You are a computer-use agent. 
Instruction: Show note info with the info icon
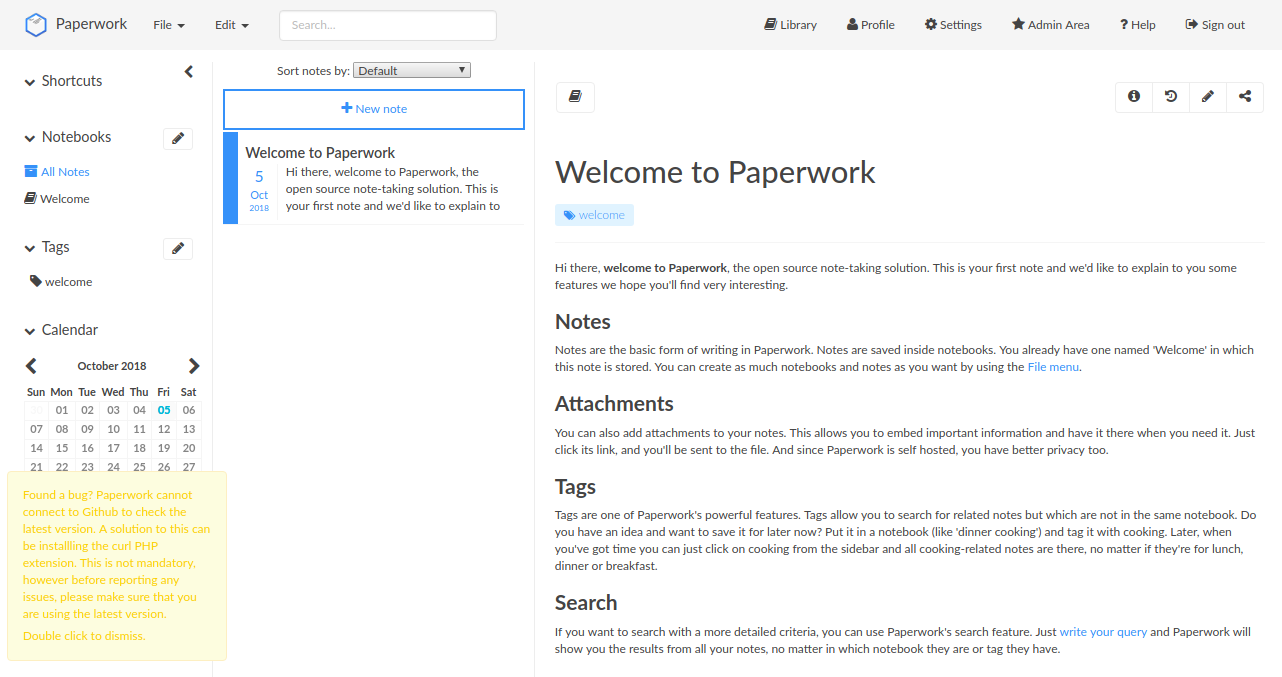point(1134,97)
